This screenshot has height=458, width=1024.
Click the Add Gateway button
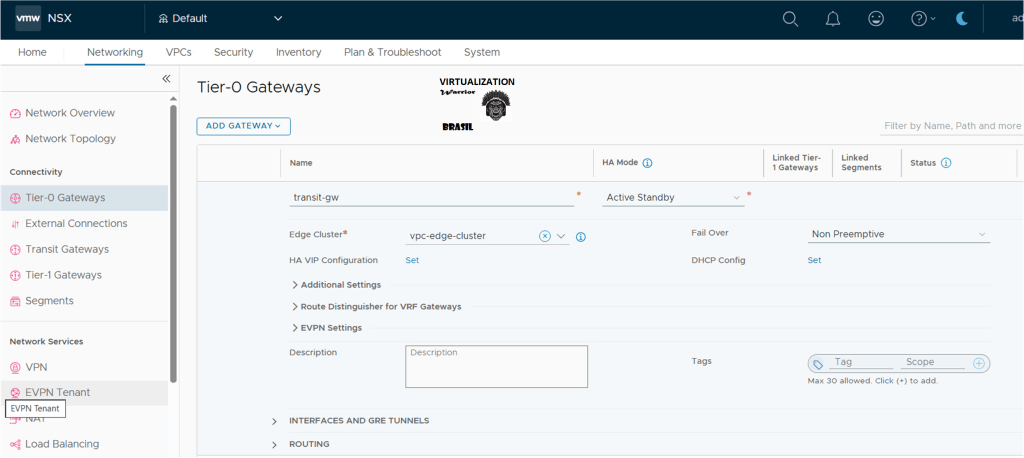pyautogui.click(x=243, y=126)
